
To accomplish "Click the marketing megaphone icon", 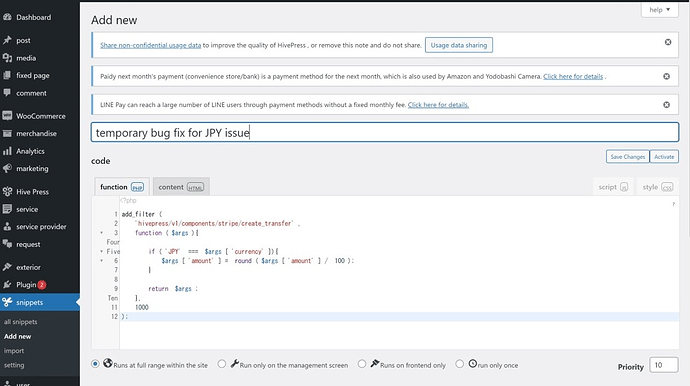I will pyautogui.click(x=7, y=169).
